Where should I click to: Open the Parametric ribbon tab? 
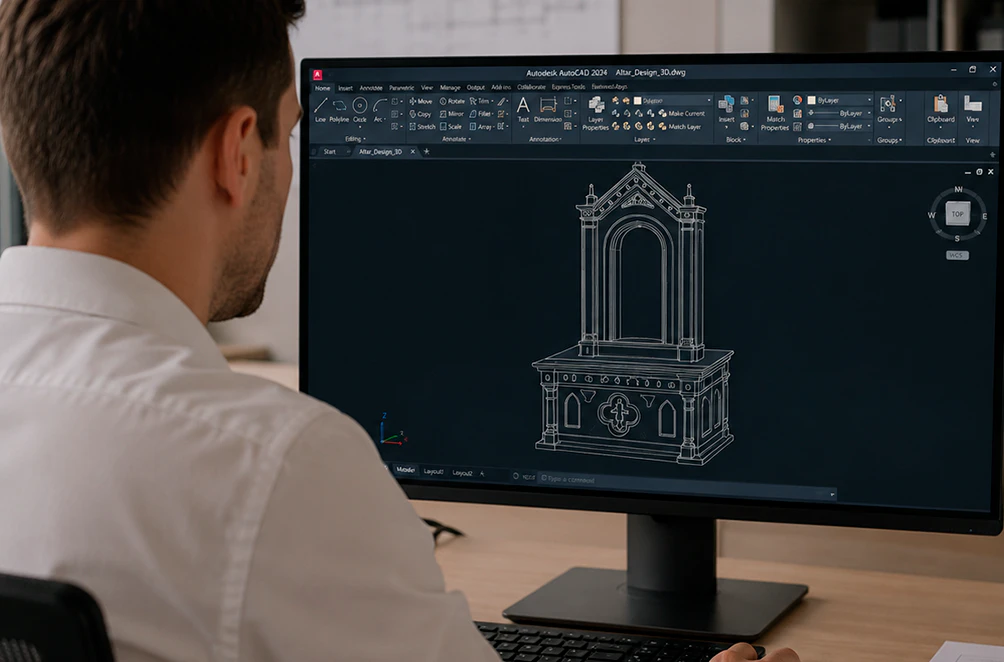(x=401, y=88)
